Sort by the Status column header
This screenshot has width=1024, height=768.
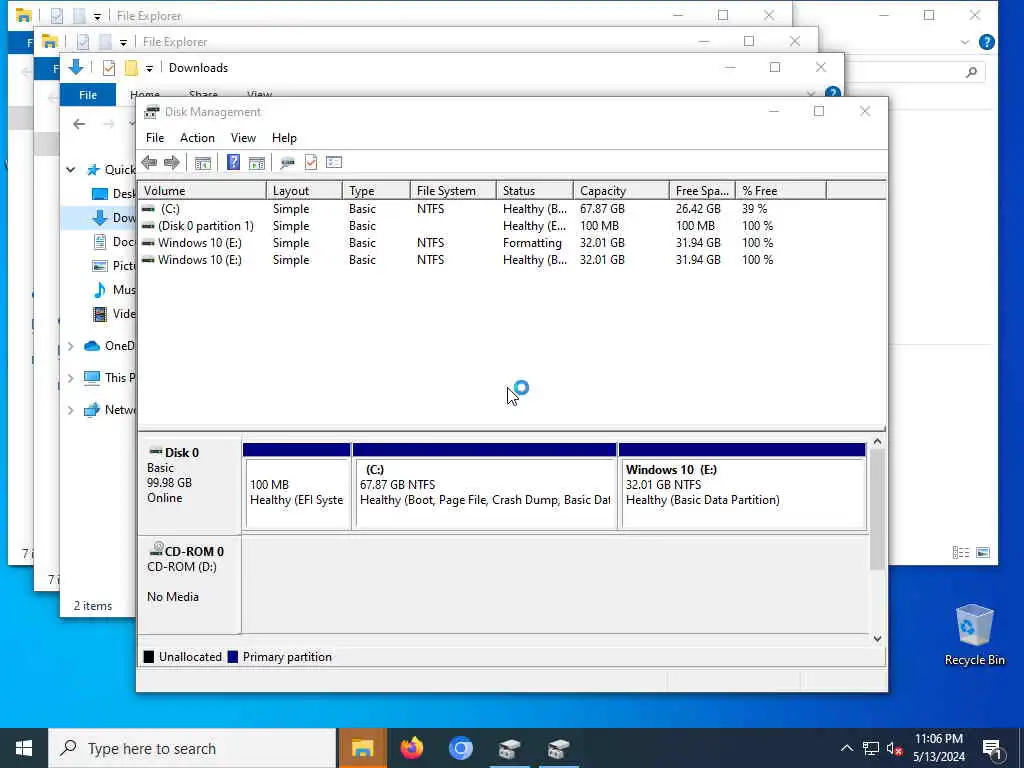point(535,191)
